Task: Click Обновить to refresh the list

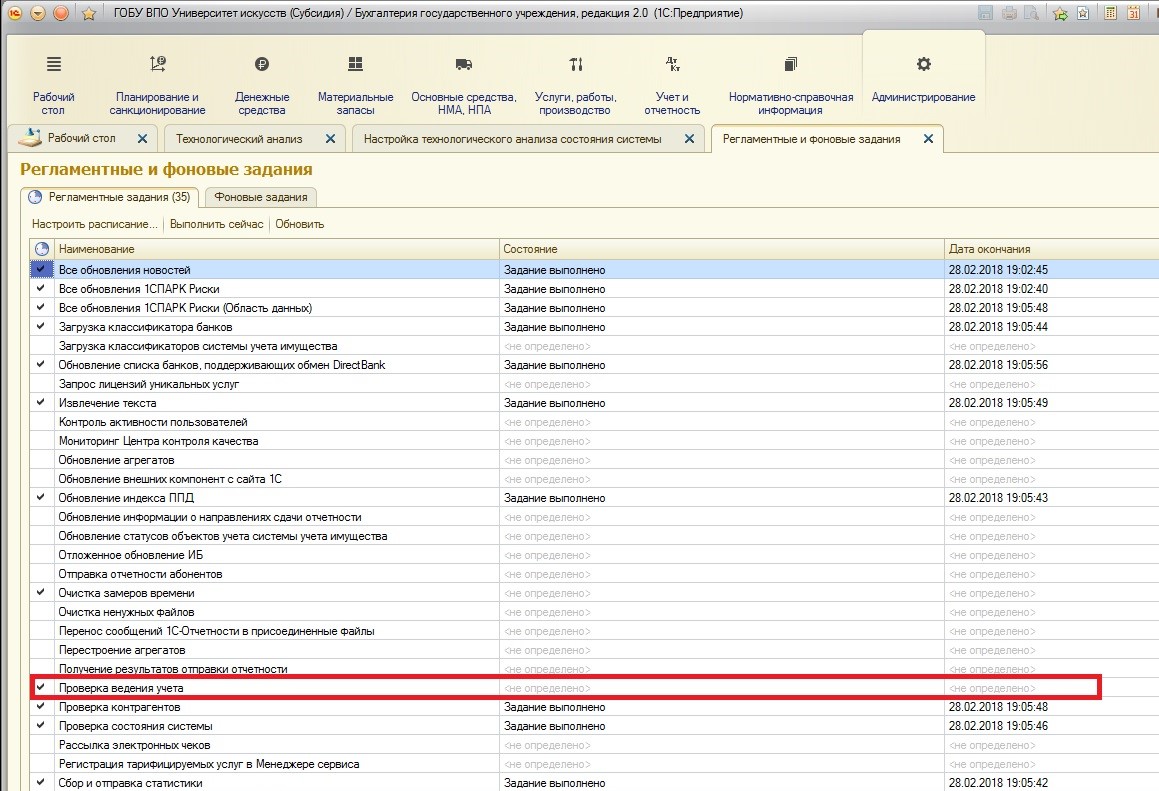Action: tap(300, 224)
